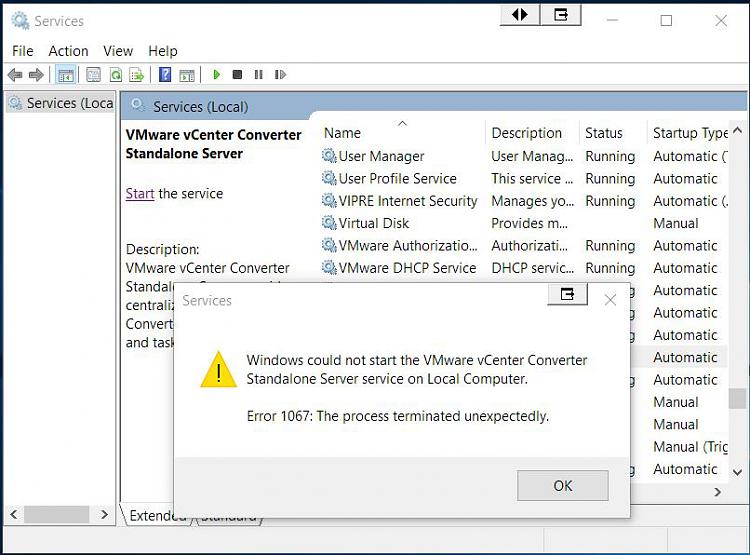Image resolution: width=750 pixels, height=555 pixels.
Task: Open the Help toolbar icon
Action: (x=165, y=75)
